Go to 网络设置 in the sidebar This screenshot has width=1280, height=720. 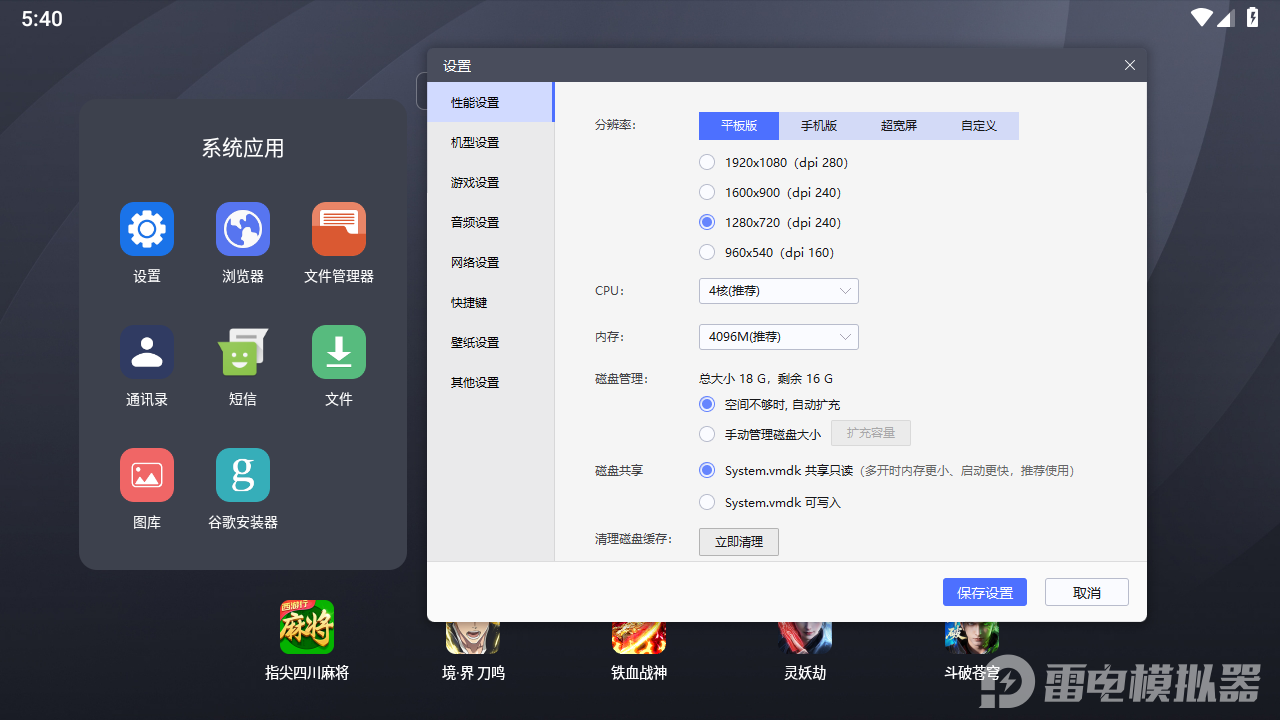[475, 263]
